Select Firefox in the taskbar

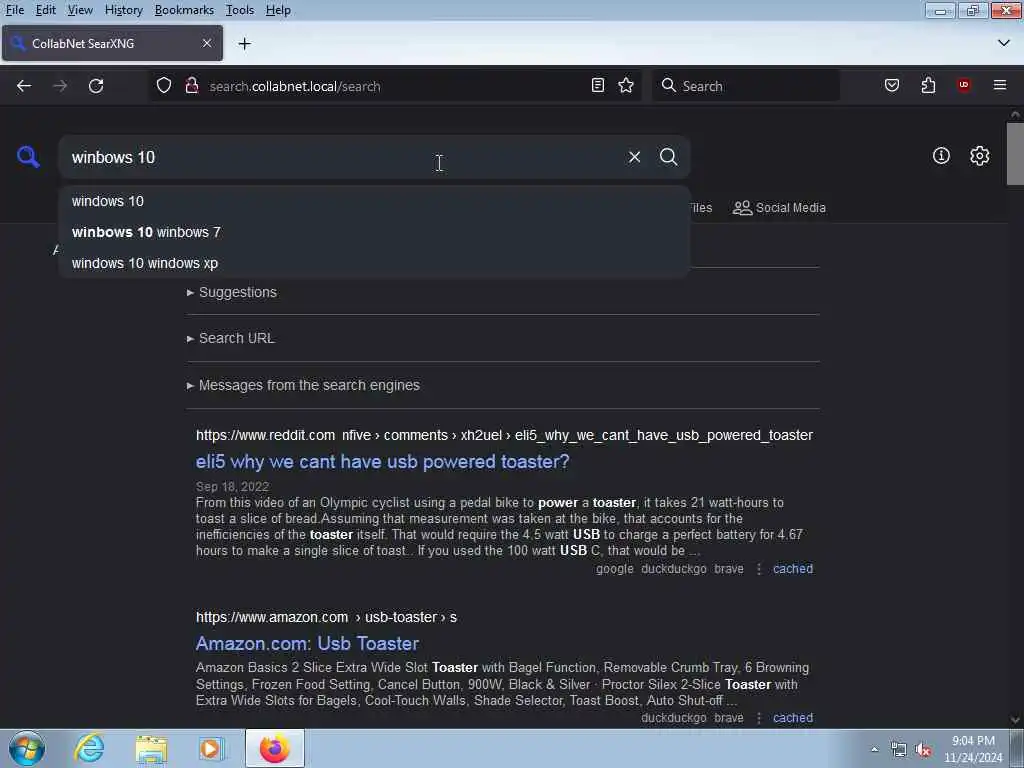[x=275, y=748]
